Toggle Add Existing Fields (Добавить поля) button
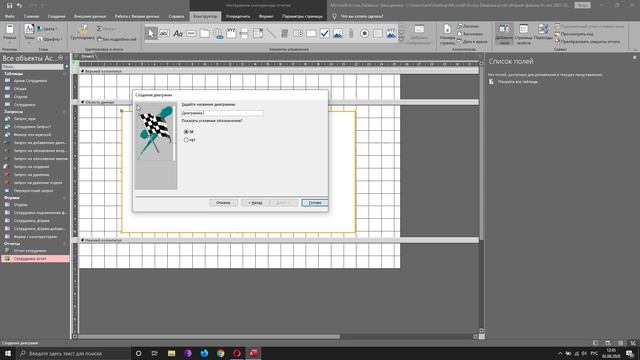The width and height of the screenshot is (640, 360). coord(504,35)
